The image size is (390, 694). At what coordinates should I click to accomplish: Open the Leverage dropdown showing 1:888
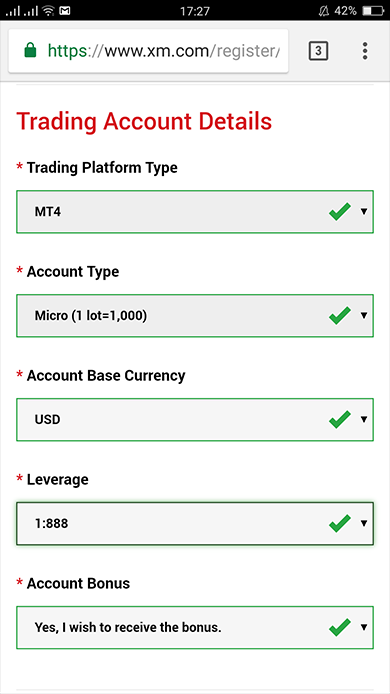pyautogui.click(x=195, y=523)
